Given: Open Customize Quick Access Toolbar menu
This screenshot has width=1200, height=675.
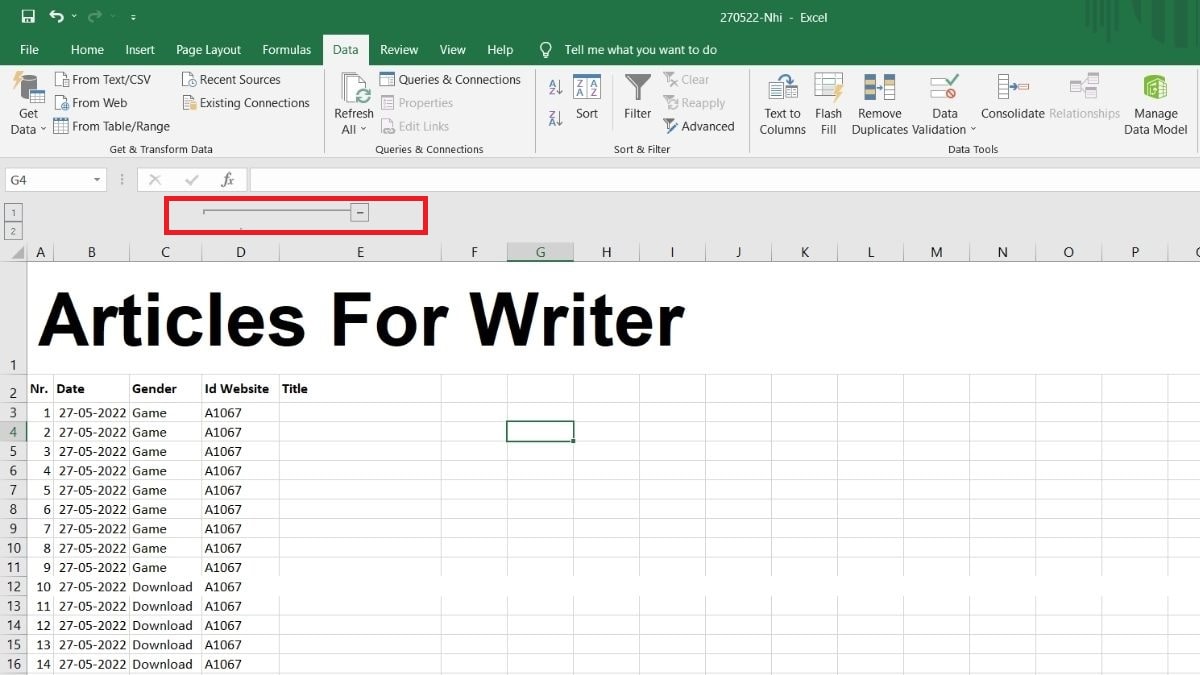Looking at the screenshot, I should pos(134,17).
